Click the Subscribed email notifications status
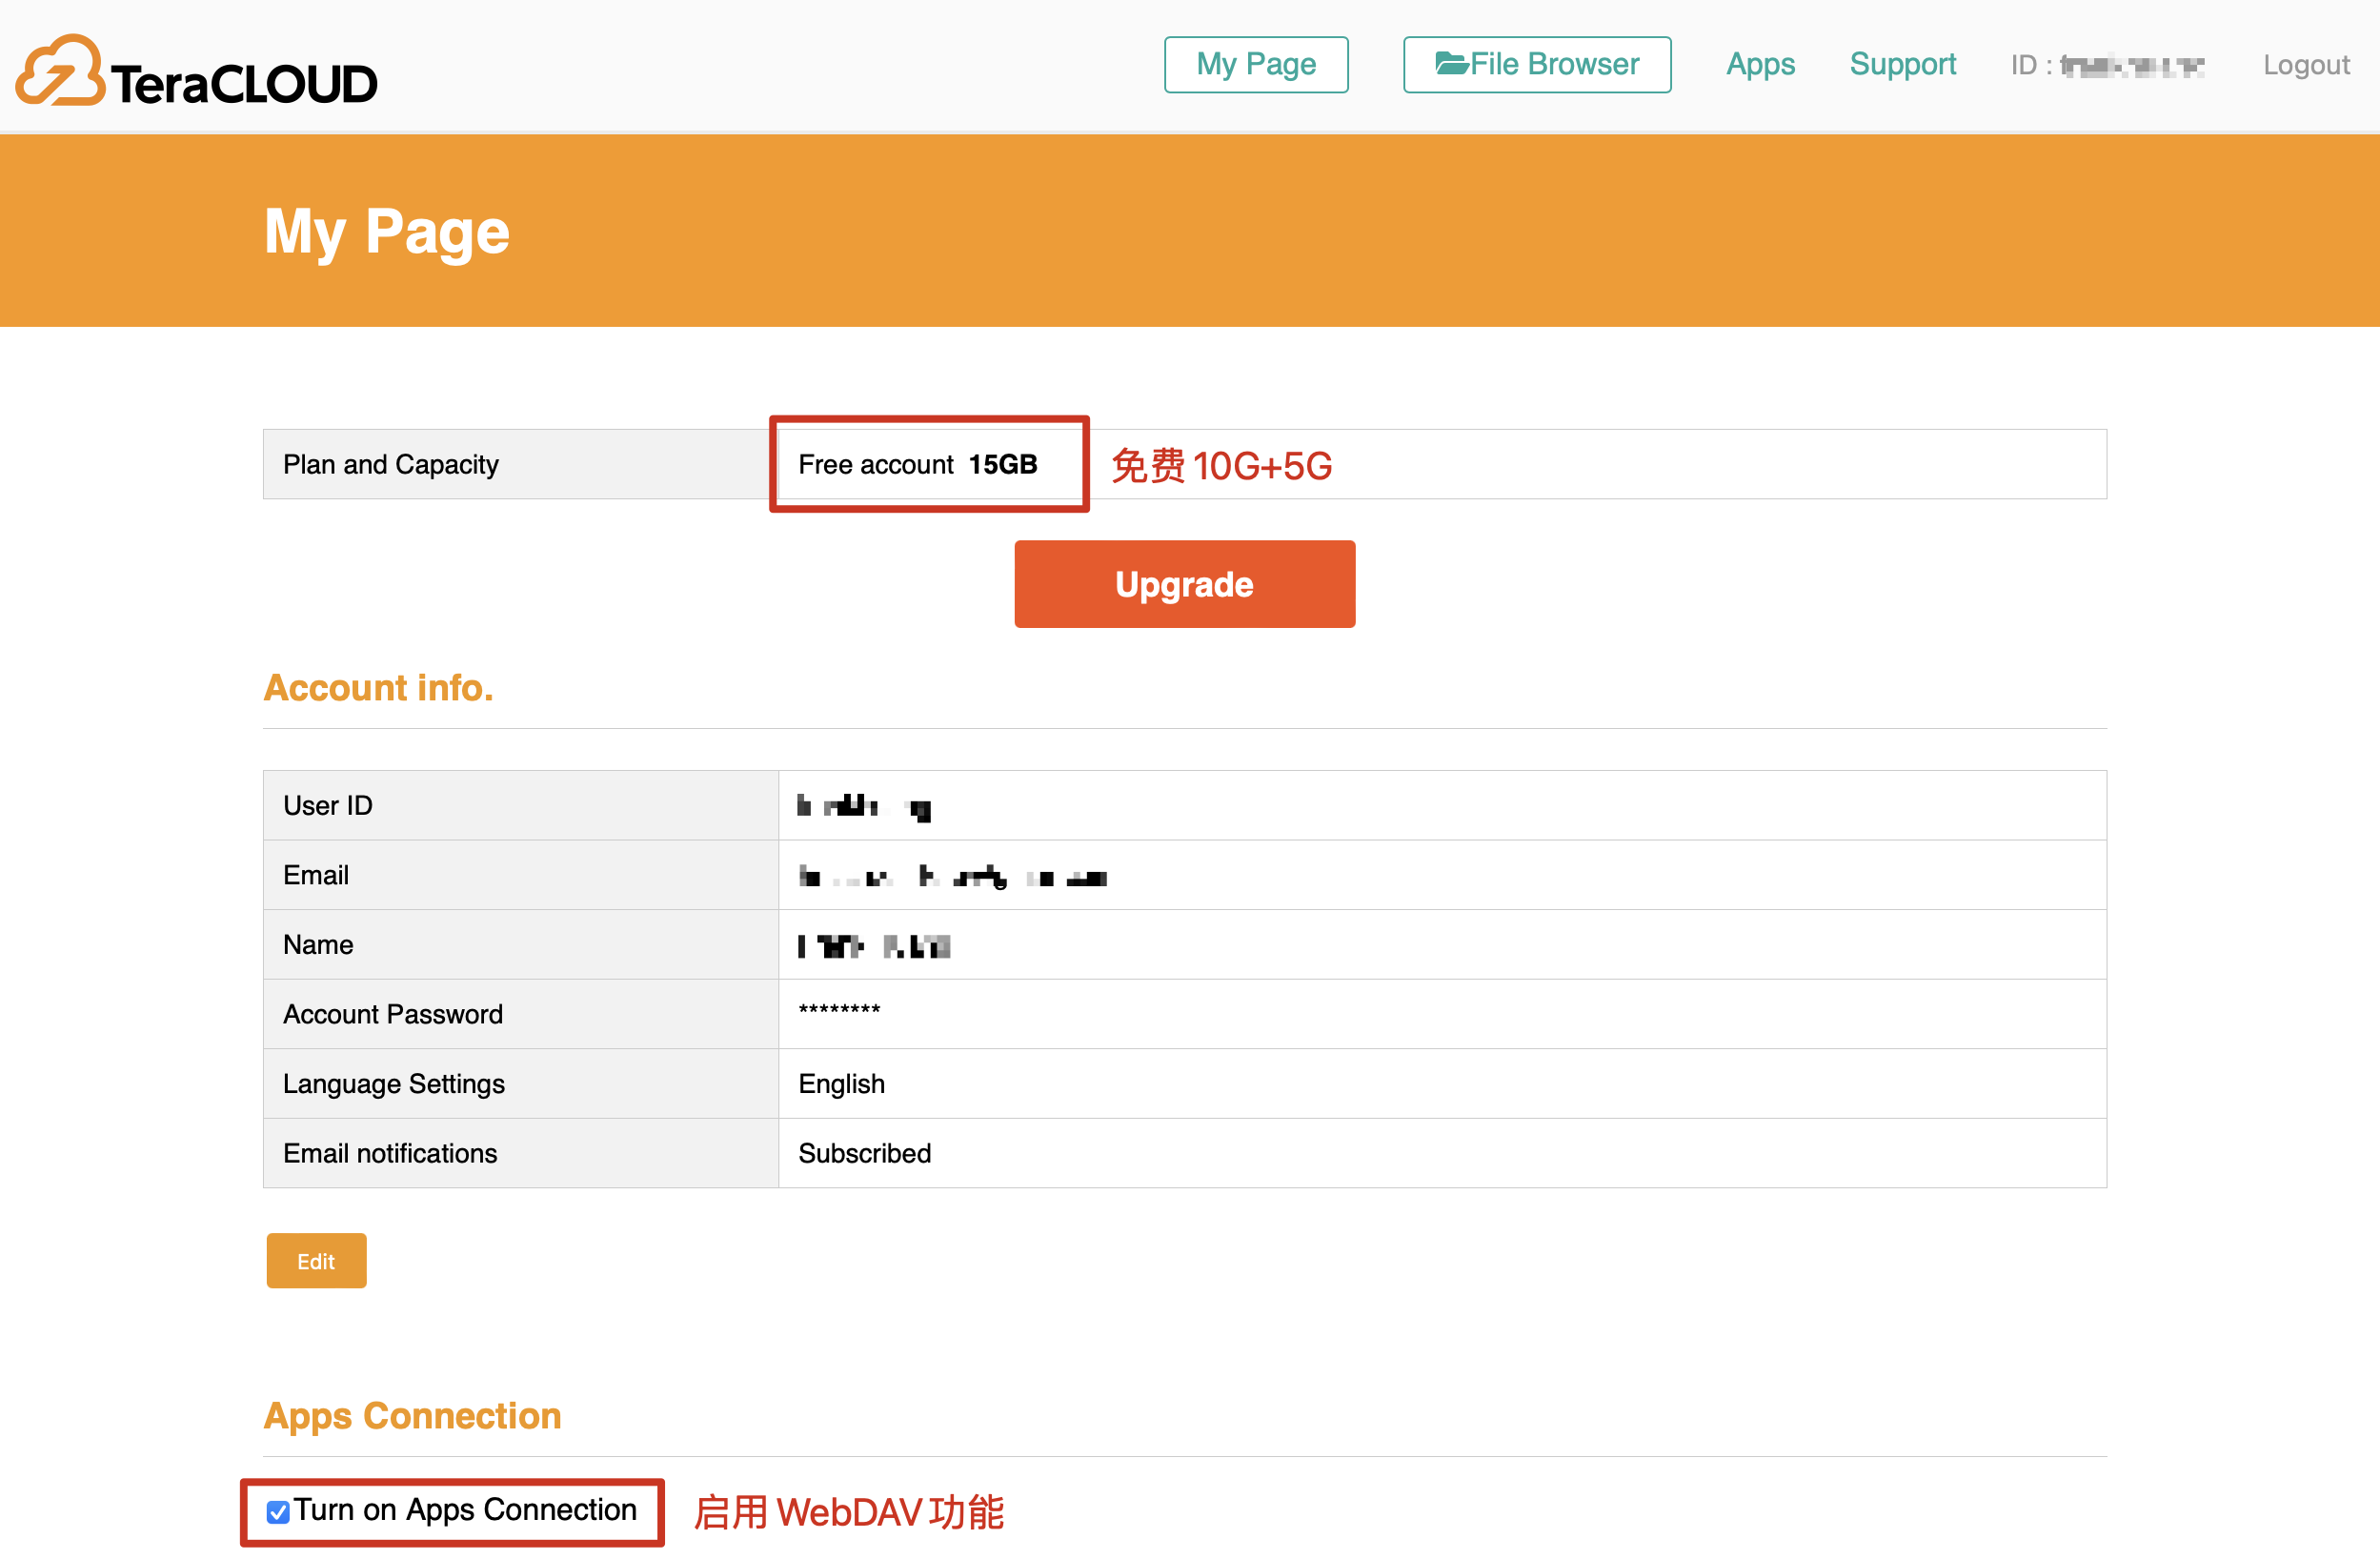The image size is (2380, 1559). coord(864,1152)
